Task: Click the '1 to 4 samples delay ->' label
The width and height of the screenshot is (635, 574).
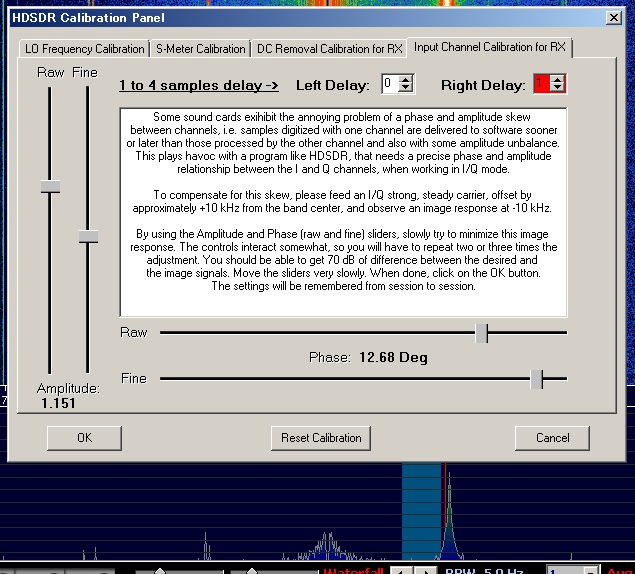Action: pos(199,85)
